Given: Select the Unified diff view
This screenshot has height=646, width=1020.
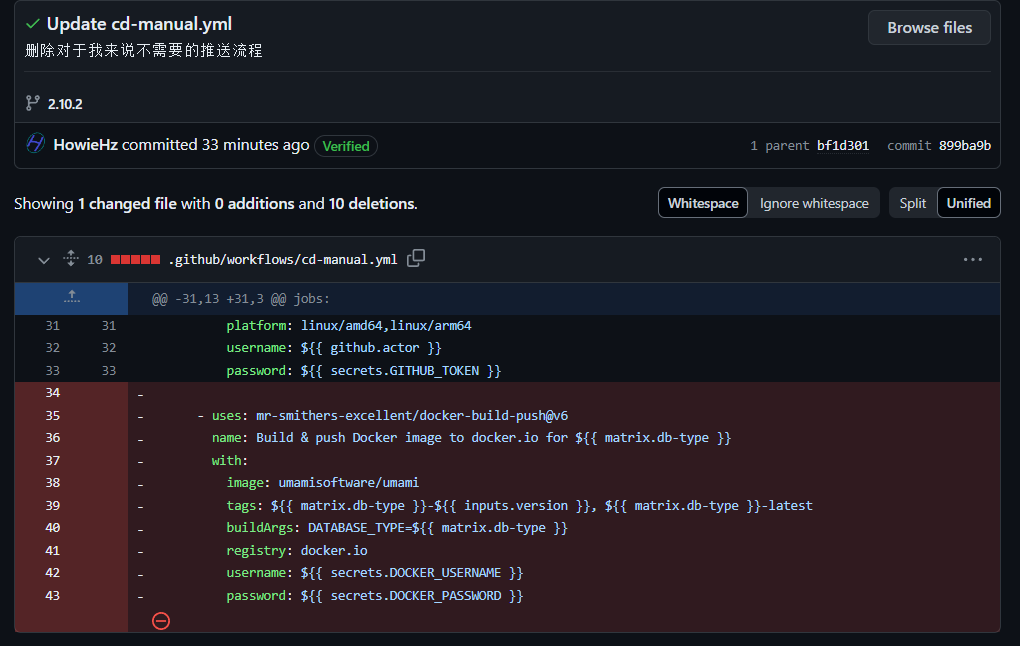Looking at the screenshot, I should click(x=969, y=203).
